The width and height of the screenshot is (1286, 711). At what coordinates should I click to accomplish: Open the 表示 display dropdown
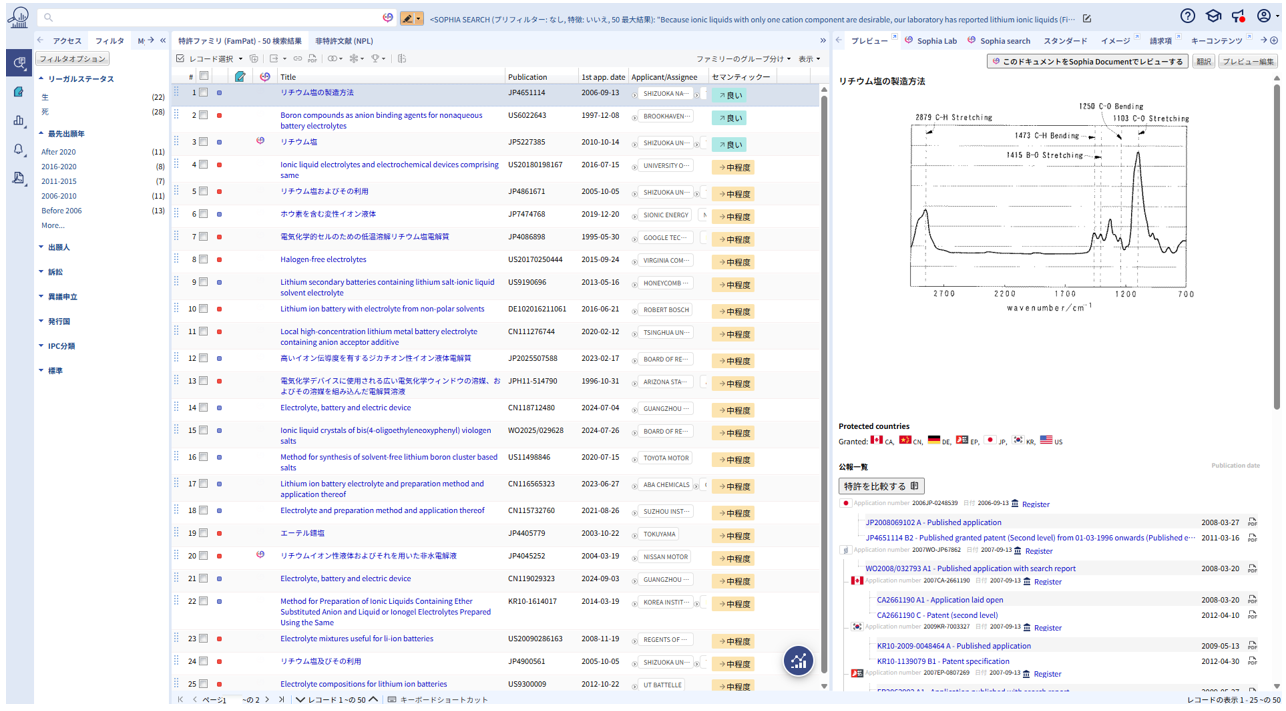tap(809, 59)
